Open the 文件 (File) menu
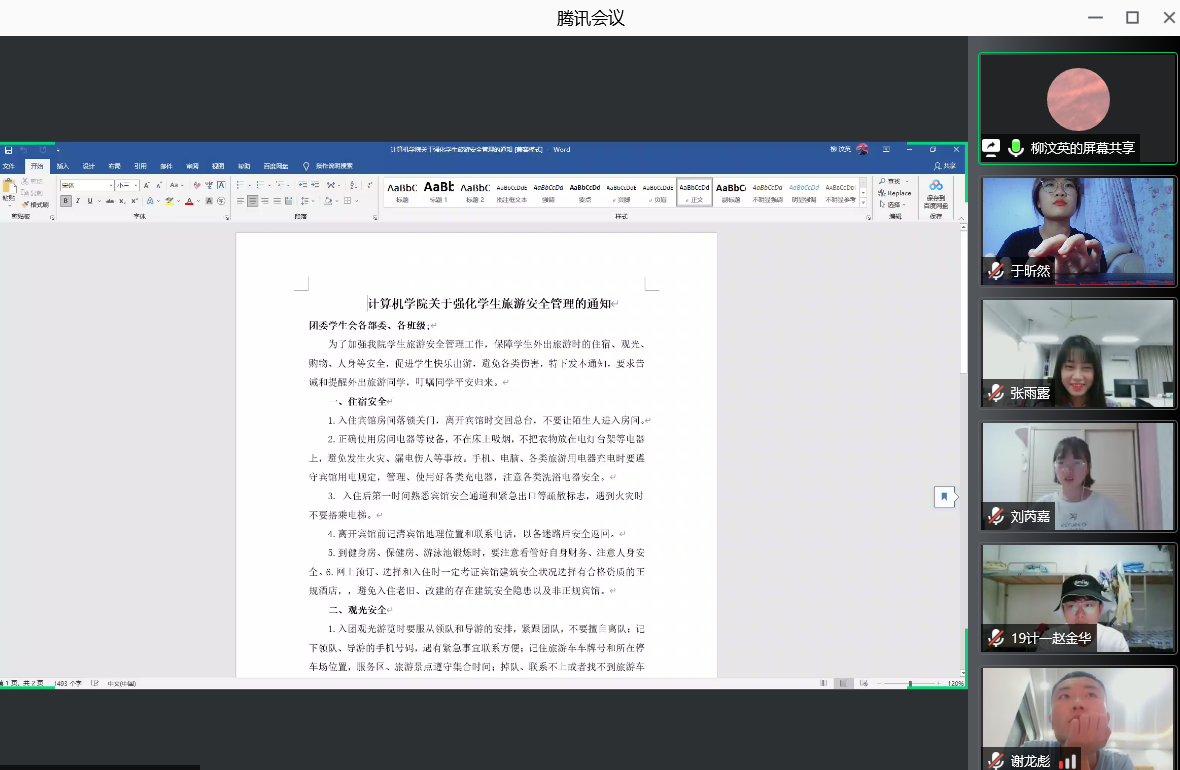Image resolution: width=1180 pixels, height=770 pixels. click(9, 166)
